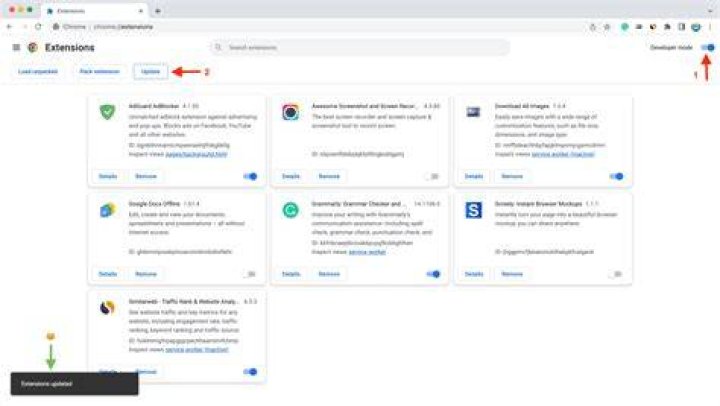Open the side panel icon in toolbar
The height and width of the screenshot is (406, 720).
[681, 27]
